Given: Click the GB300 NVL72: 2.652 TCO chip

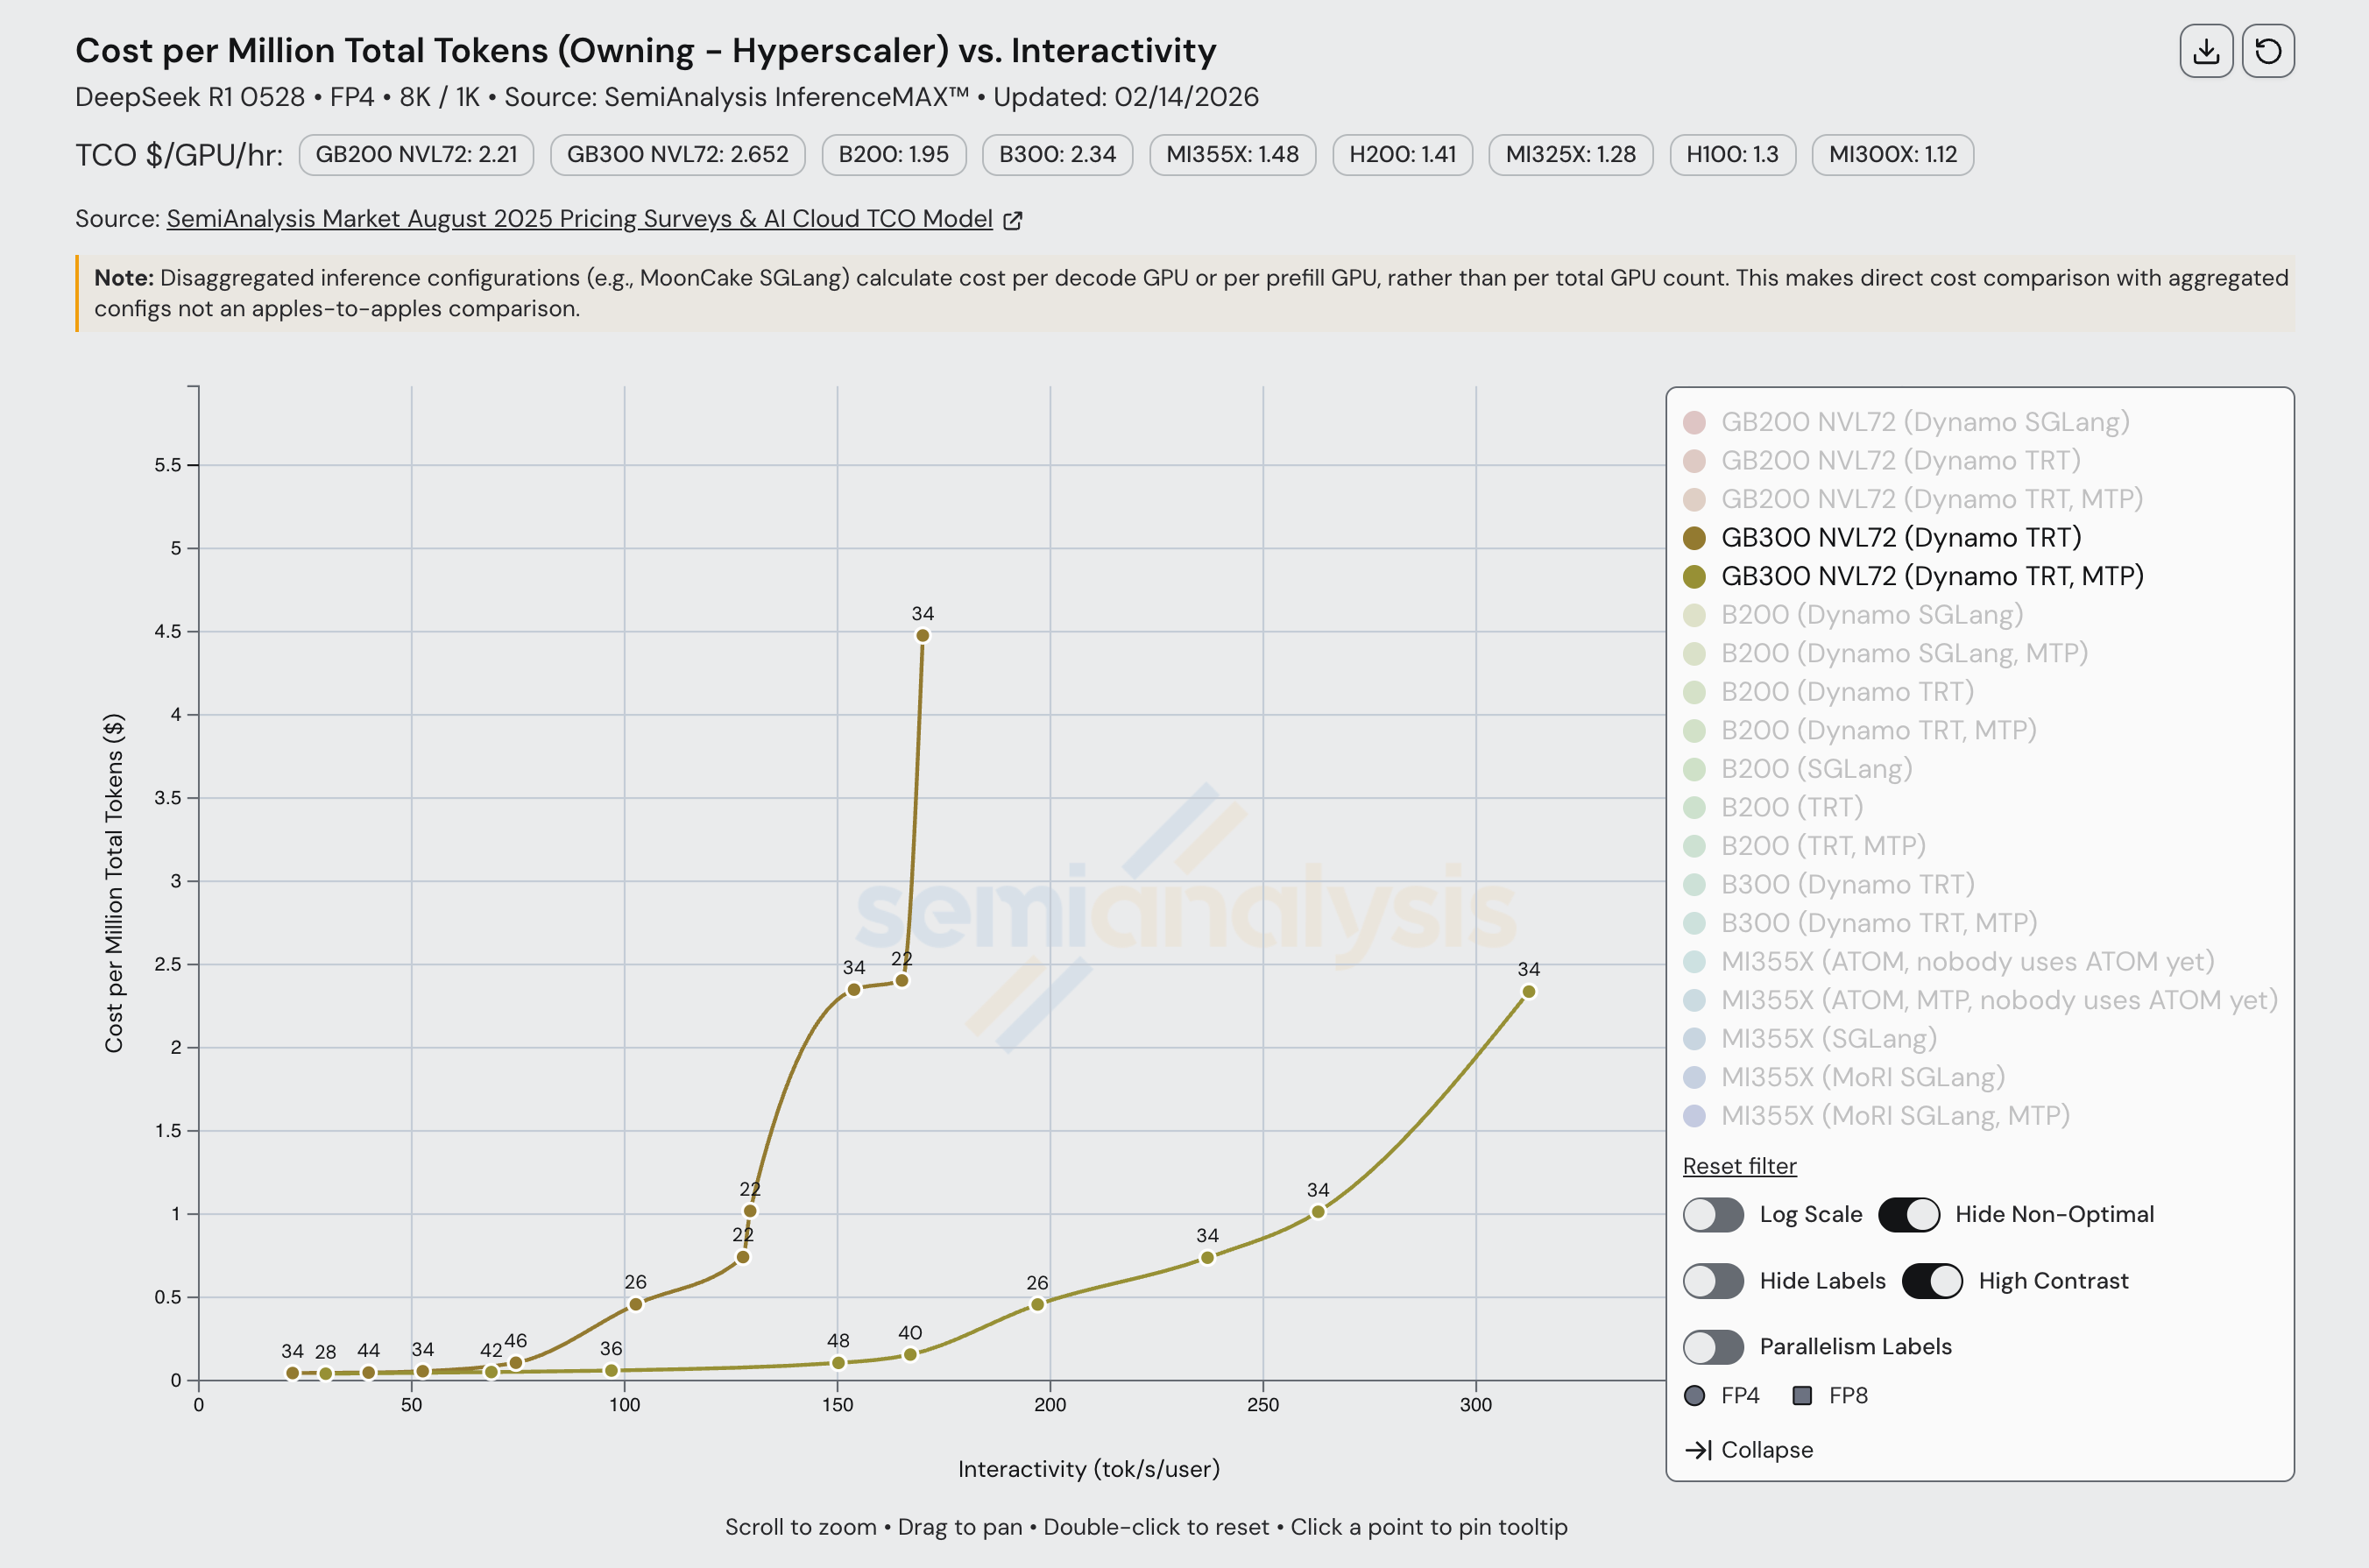Looking at the screenshot, I should tap(677, 154).
